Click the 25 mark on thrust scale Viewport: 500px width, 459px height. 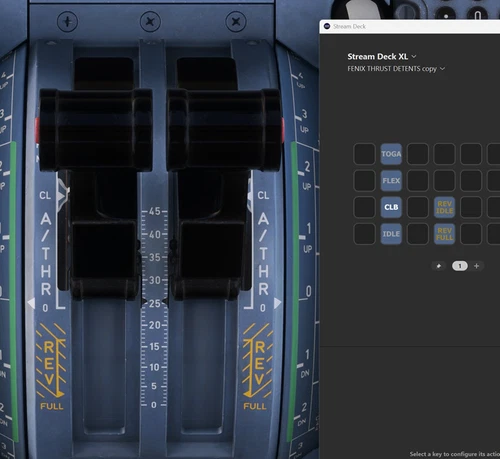[x=155, y=303]
